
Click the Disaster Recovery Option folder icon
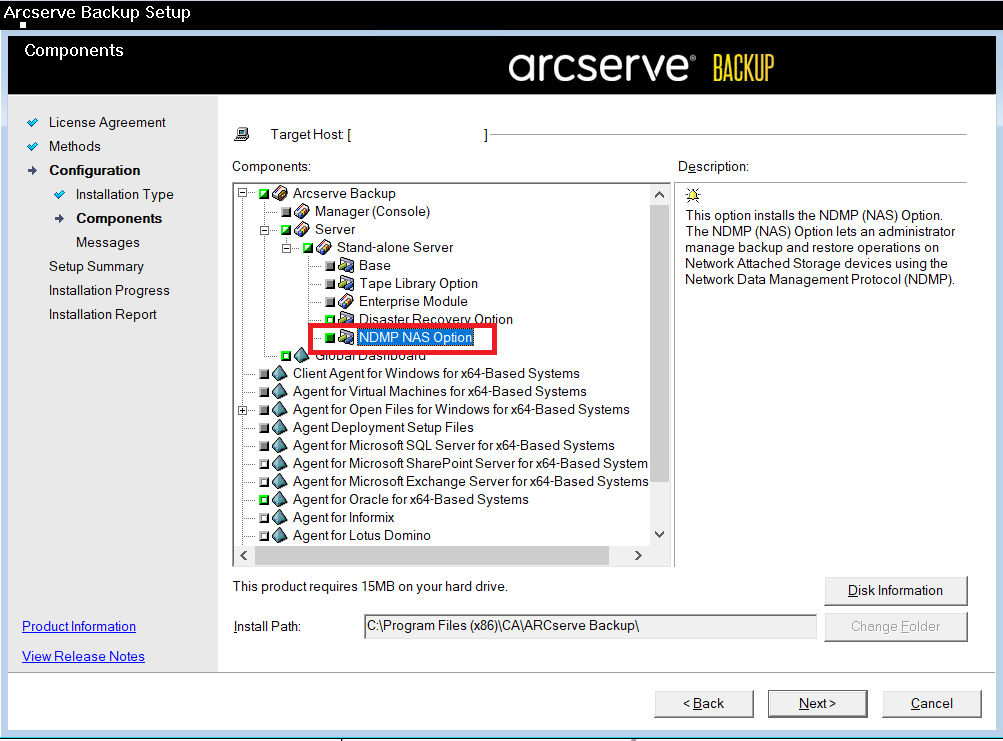(x=348, y=319)
